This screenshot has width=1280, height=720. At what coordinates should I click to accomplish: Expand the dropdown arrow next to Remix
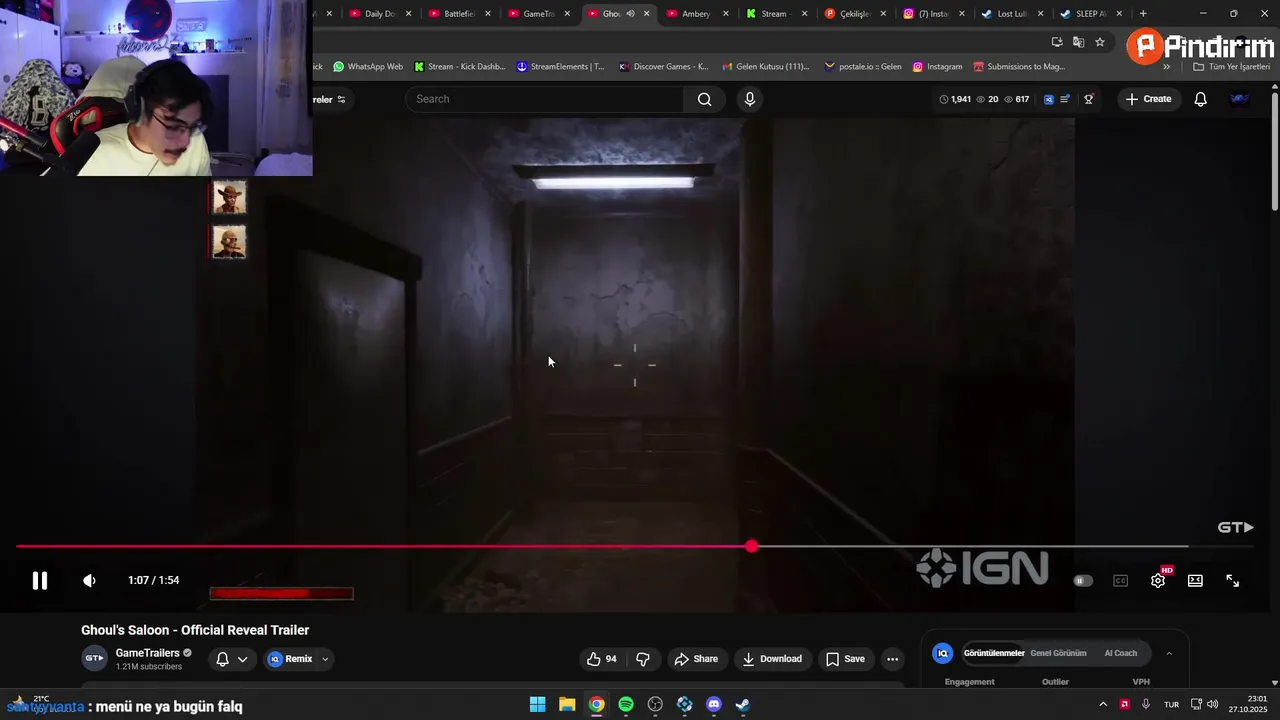point(325,659)
